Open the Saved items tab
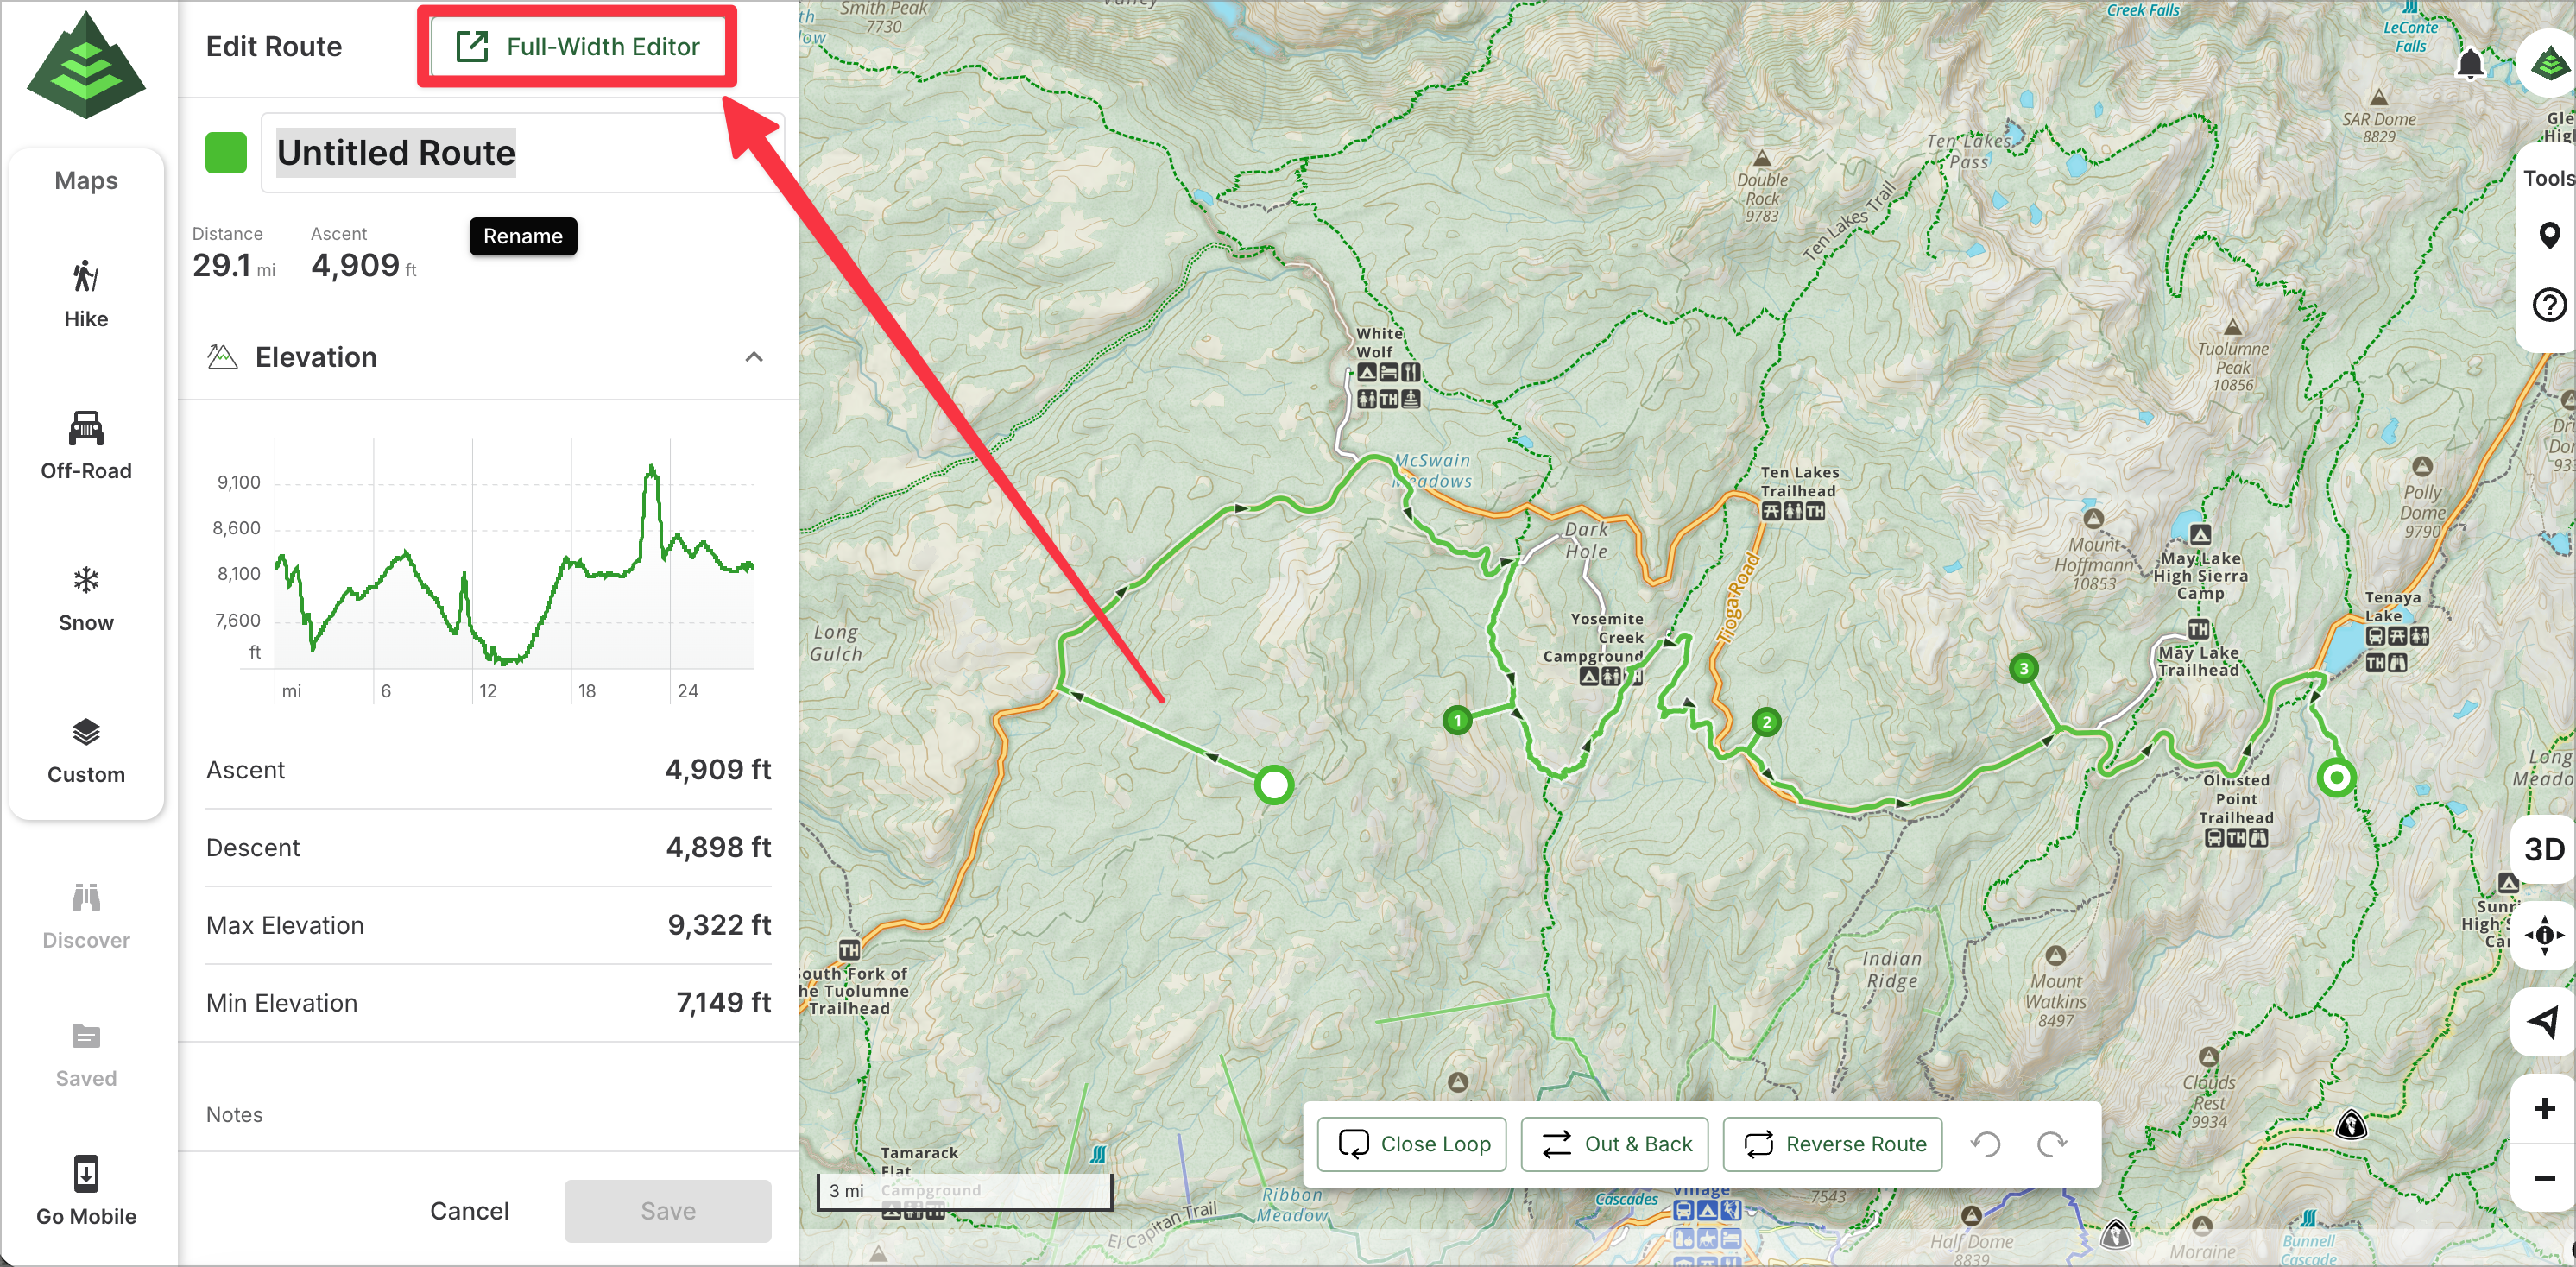This screenshot has width=2576, height=1267. point(86,1053)
